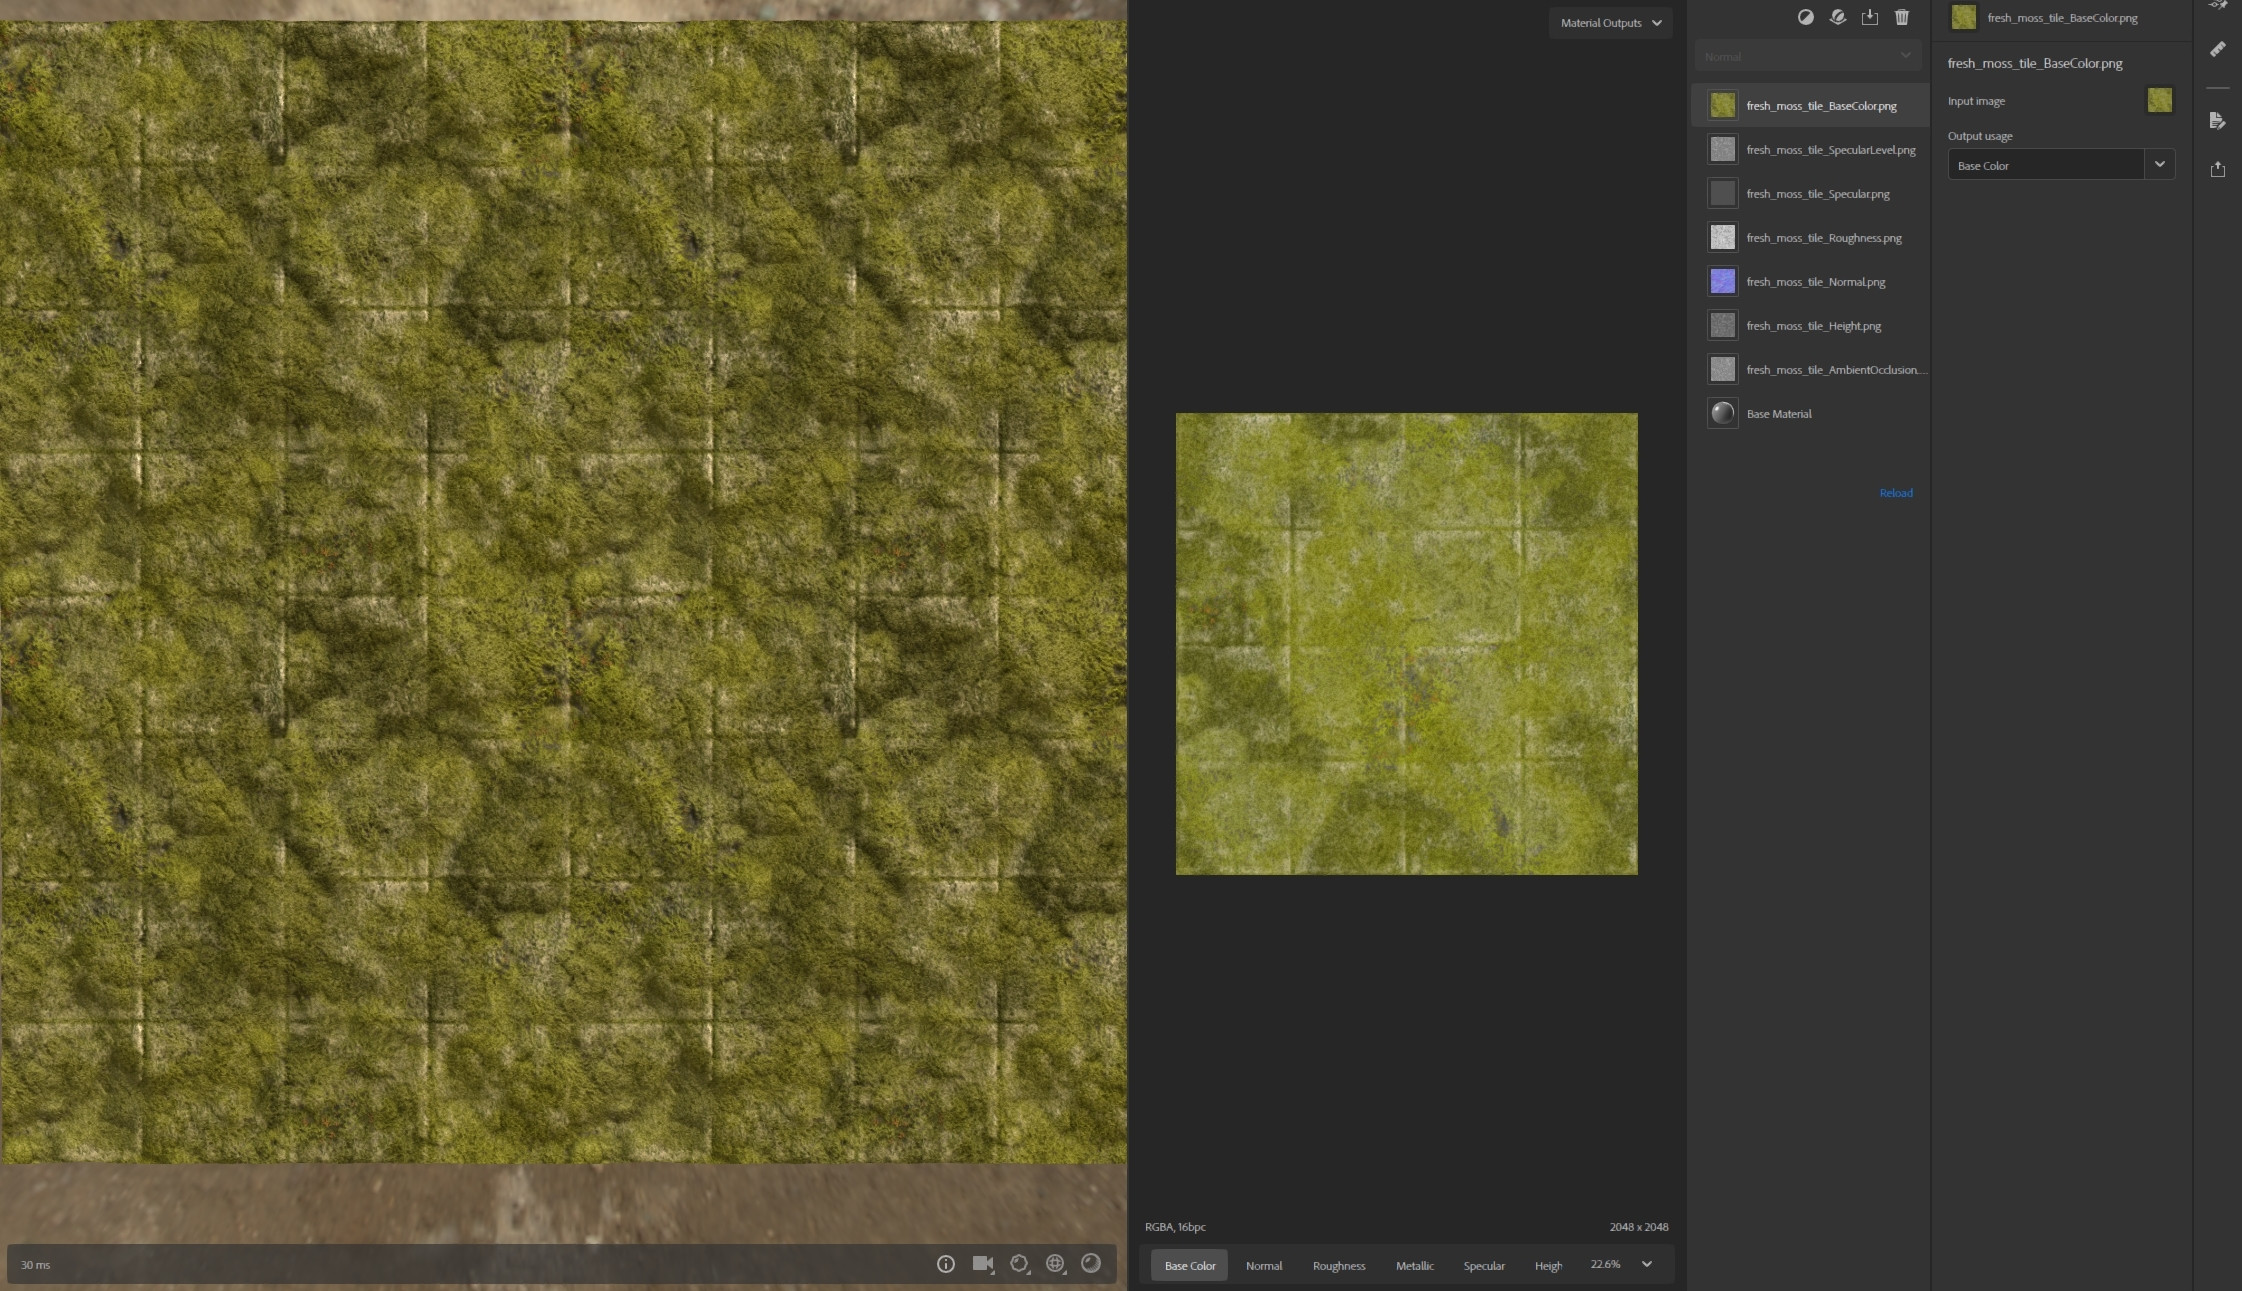Click the half-filled circle filter icon
The width and height of the screenshot is (2242, 1291).
(x=1806, y=17)
